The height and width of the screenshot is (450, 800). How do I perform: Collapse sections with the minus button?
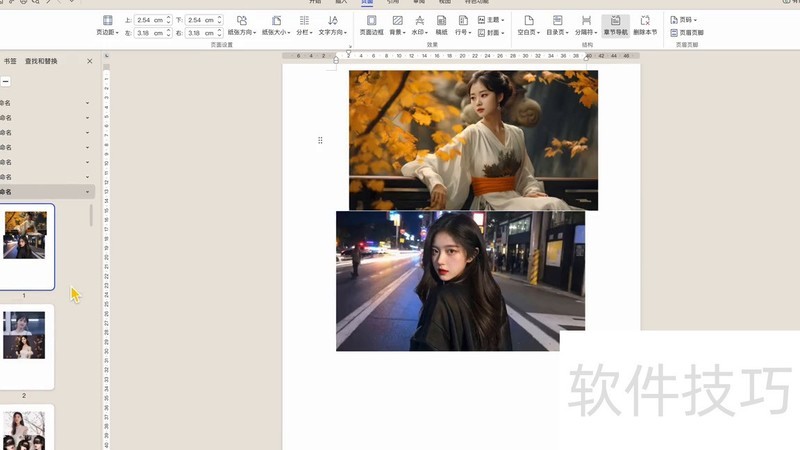[x=5, y=82]
